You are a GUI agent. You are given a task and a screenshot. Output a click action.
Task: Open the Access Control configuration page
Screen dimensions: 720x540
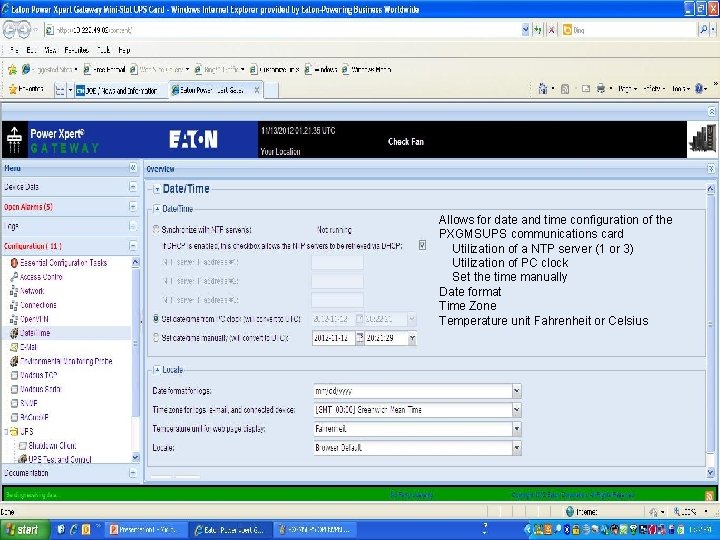point(41,277)
